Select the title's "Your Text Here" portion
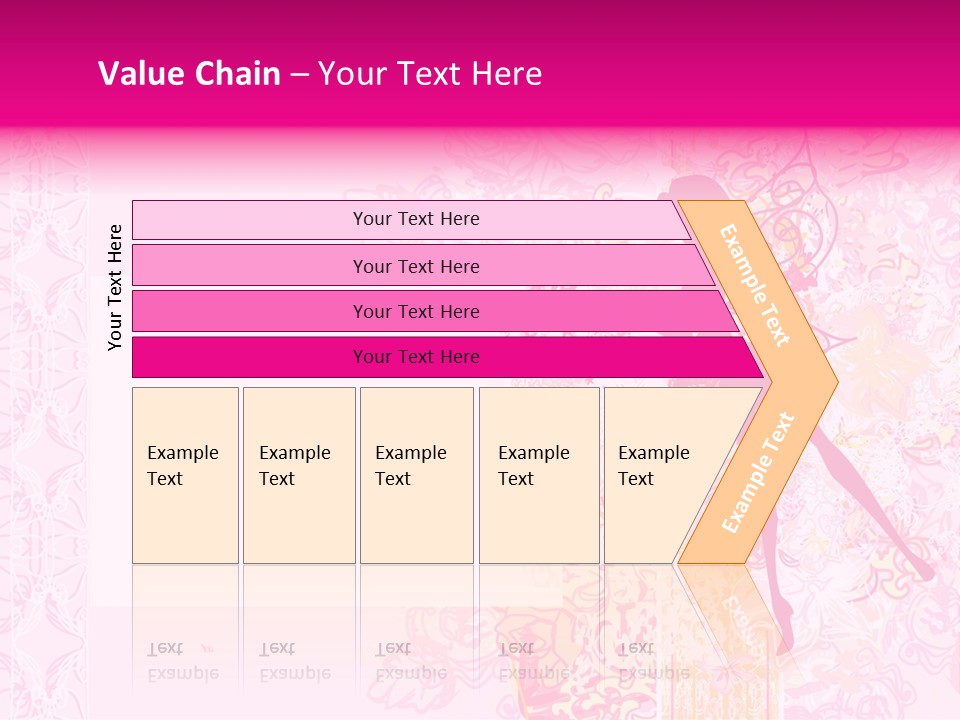This screenshot has width=960, height=720. (x=430, y=74)
